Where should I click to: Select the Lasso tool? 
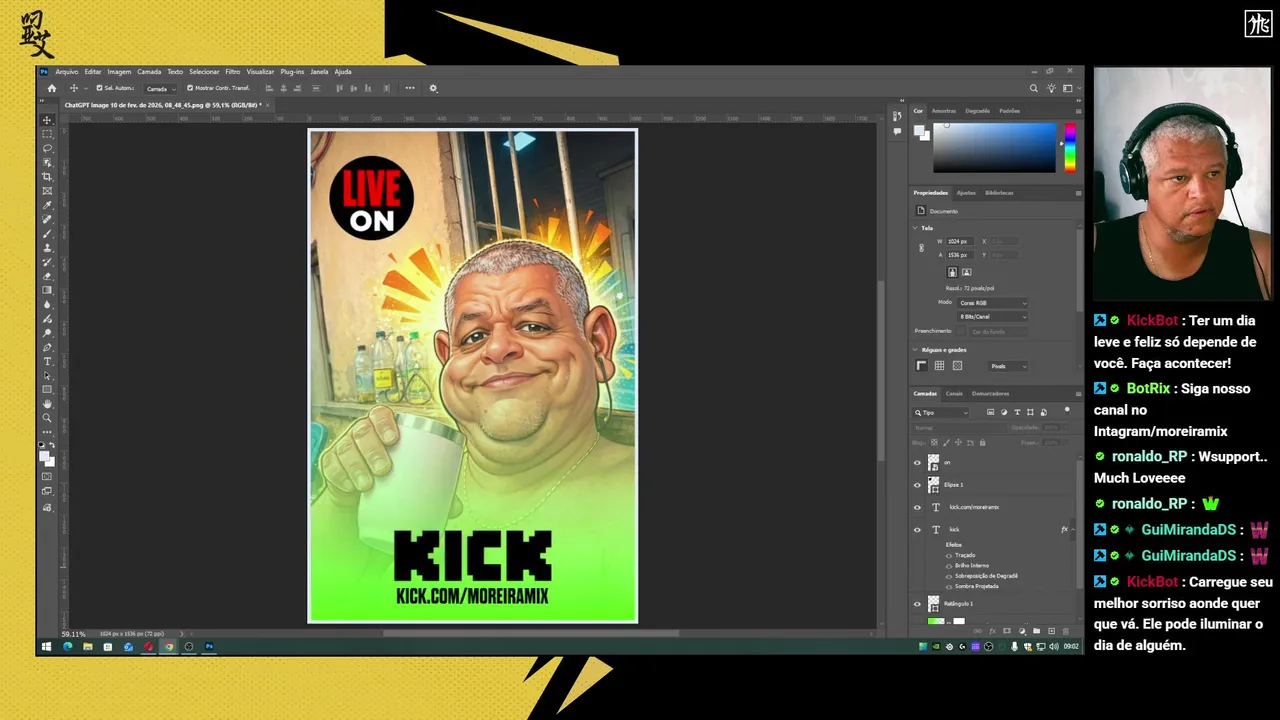point(47,148)
